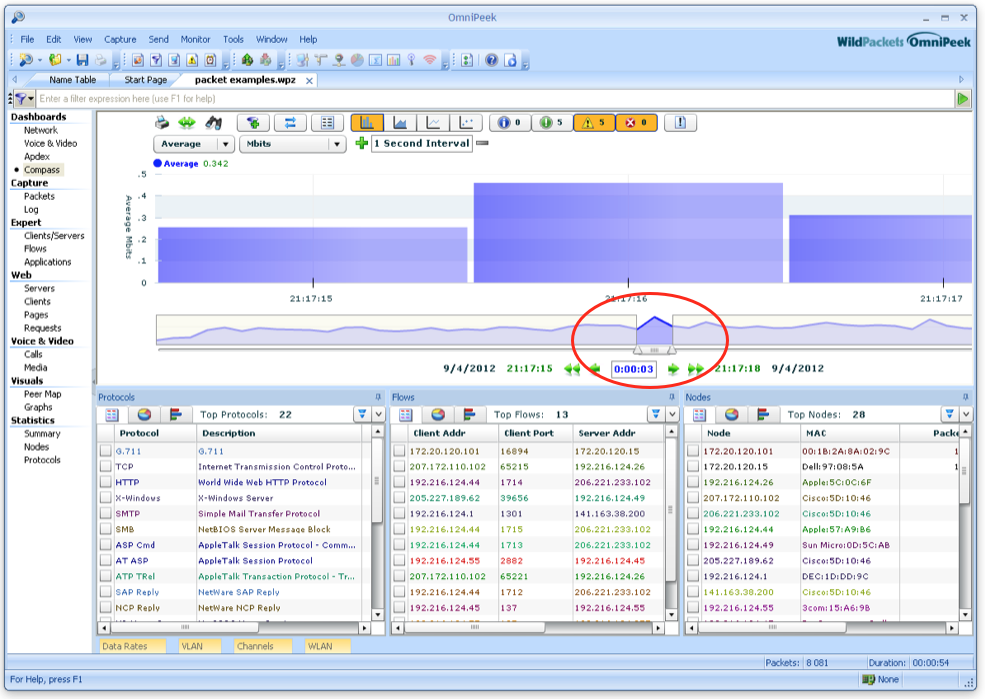Screen dimensions: 985x699
Task: Click the green double-arrow icon above the graph
Action: [187, 122]
